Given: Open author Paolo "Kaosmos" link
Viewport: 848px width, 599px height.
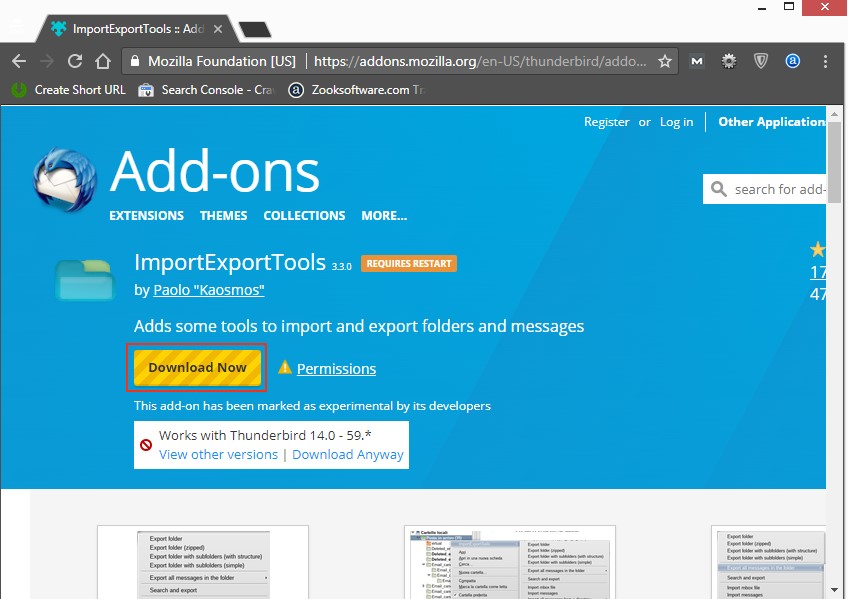Looking at the screenshot, I should pyautogui.click(x=209, y=290).
